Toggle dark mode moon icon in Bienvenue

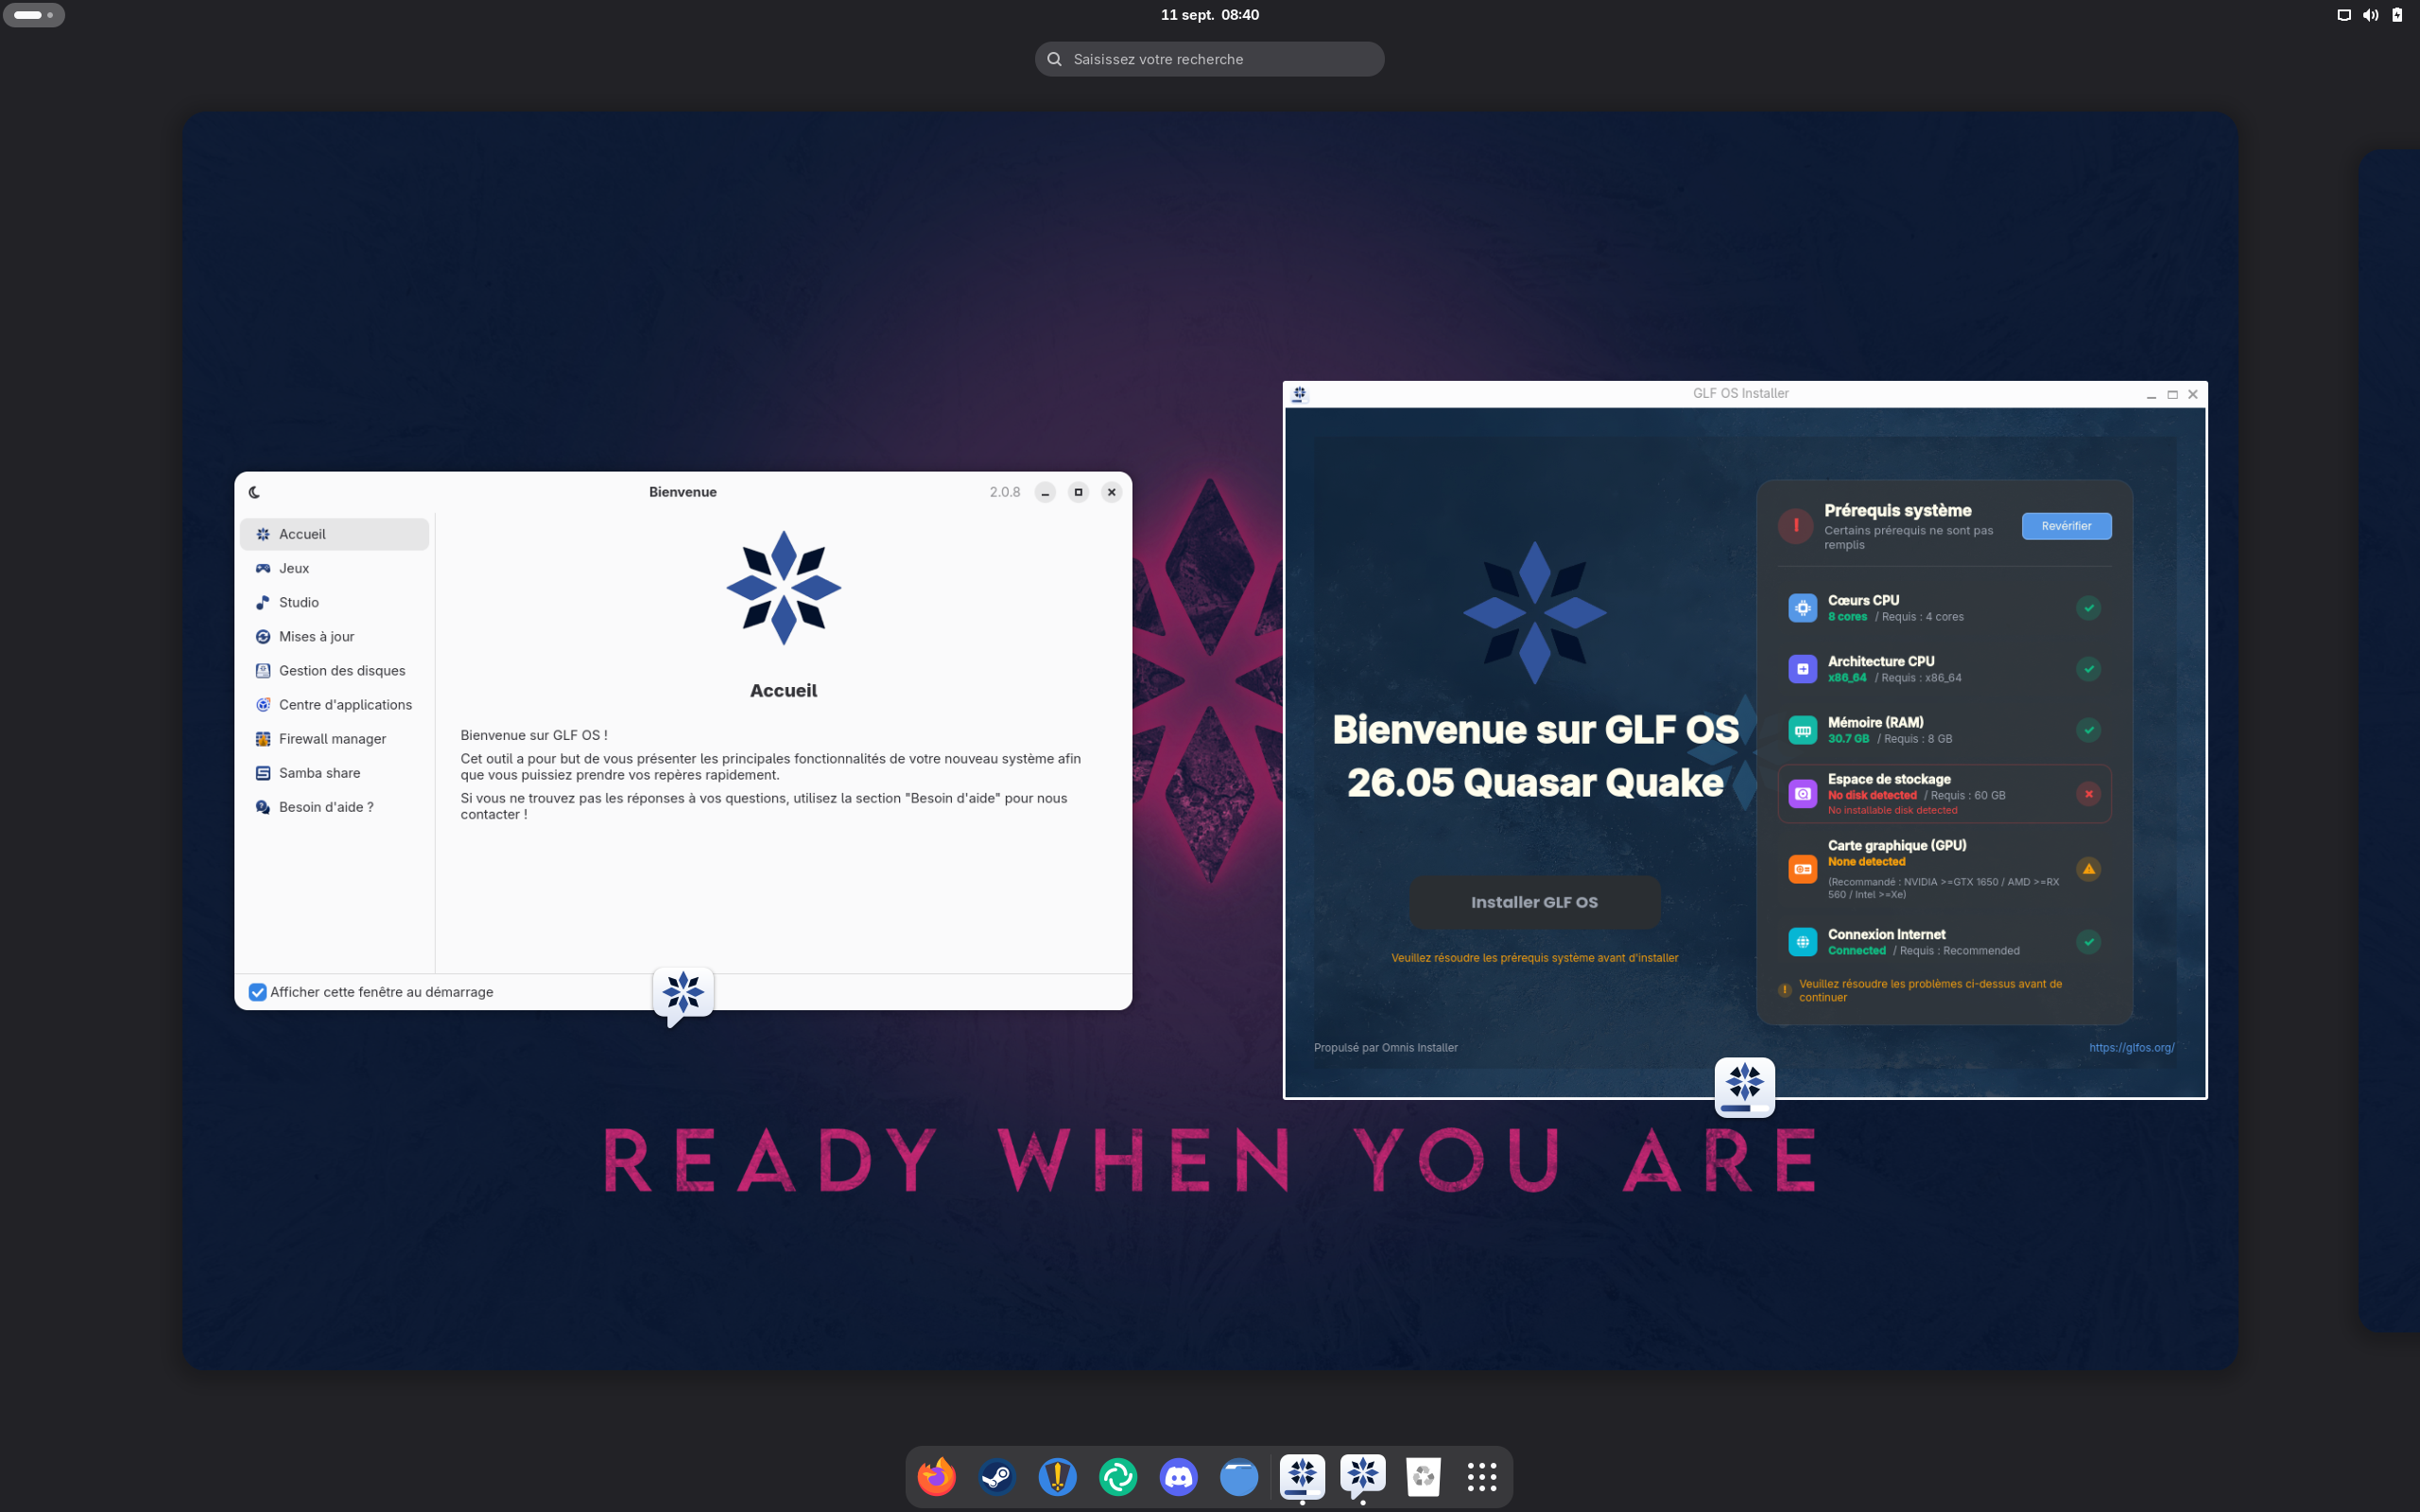coord(254,492)
